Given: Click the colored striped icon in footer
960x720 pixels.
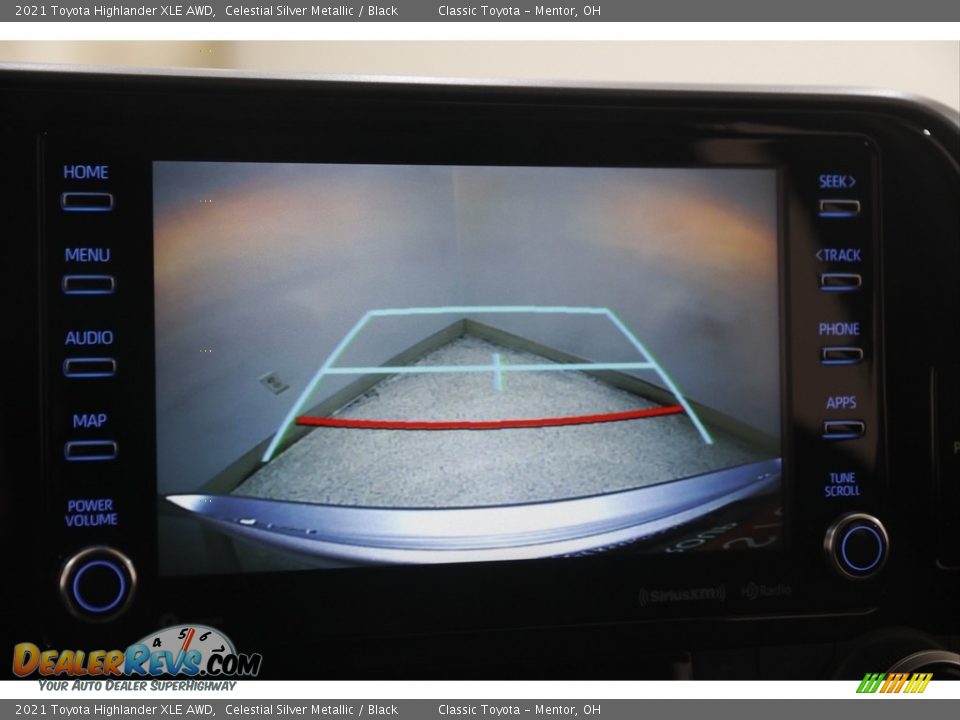Looking at the screenshot, I should coord(894,683).
